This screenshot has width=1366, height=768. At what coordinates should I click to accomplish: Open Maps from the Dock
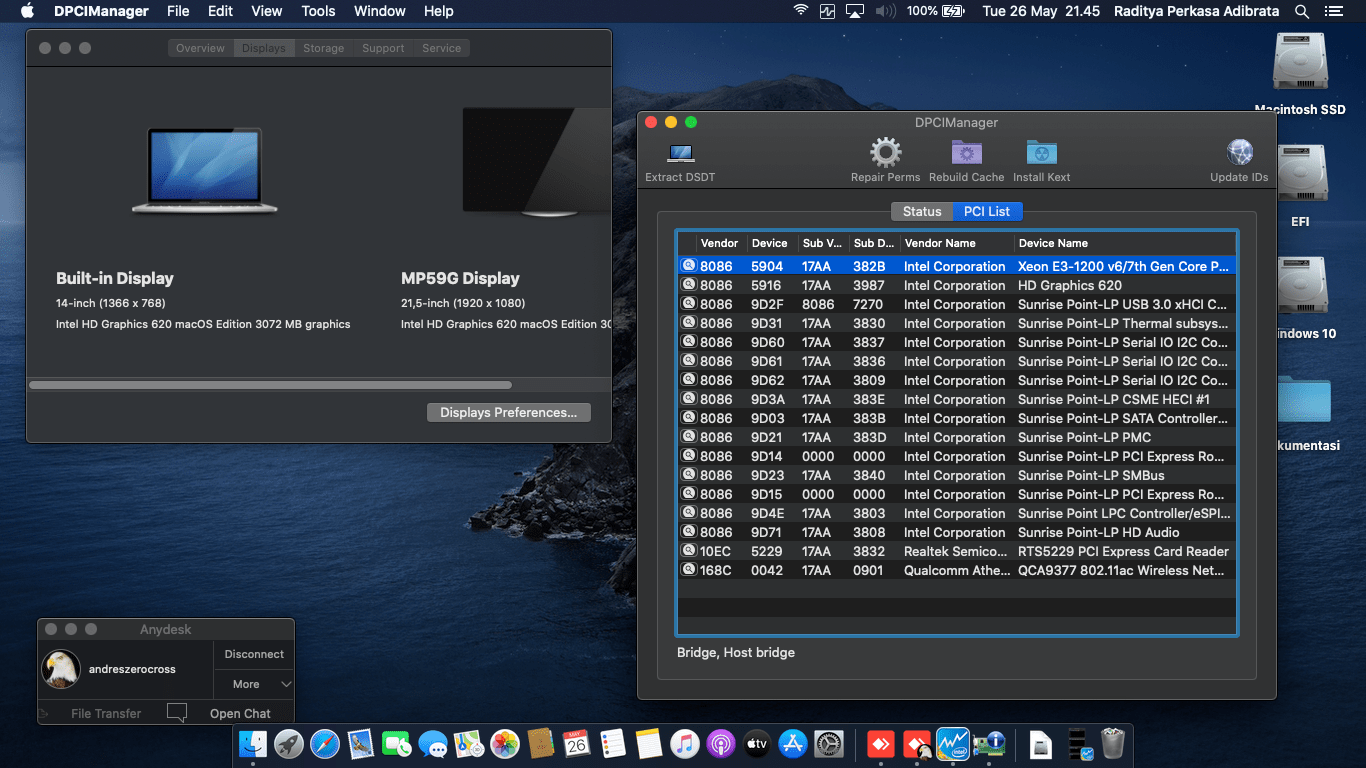[469, 744]
